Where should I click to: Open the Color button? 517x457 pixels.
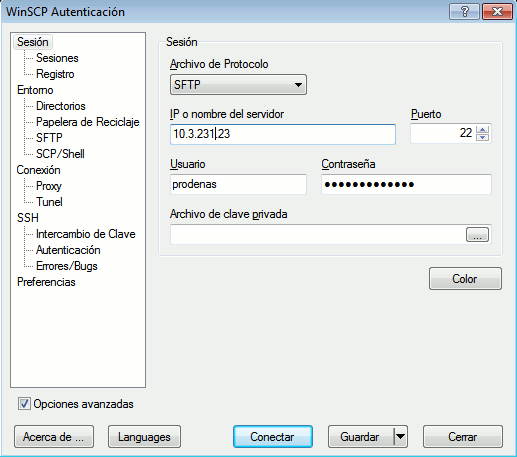465,279
